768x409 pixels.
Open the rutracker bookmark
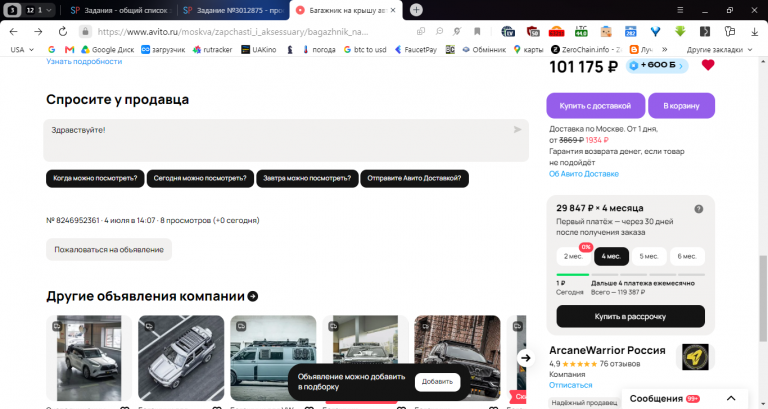(x=212, y=49)
